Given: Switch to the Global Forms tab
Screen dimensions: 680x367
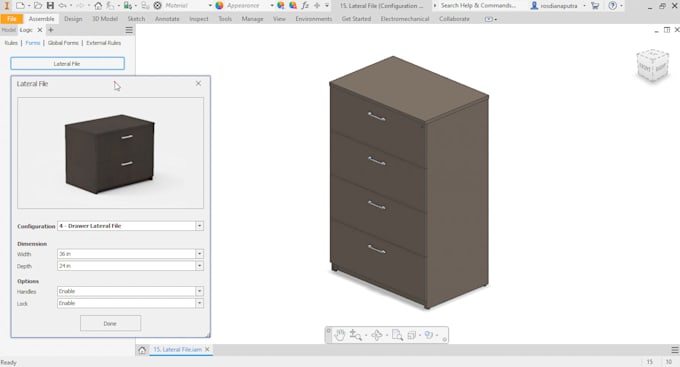Looking at the screenshot, I should tap(63, 43).
